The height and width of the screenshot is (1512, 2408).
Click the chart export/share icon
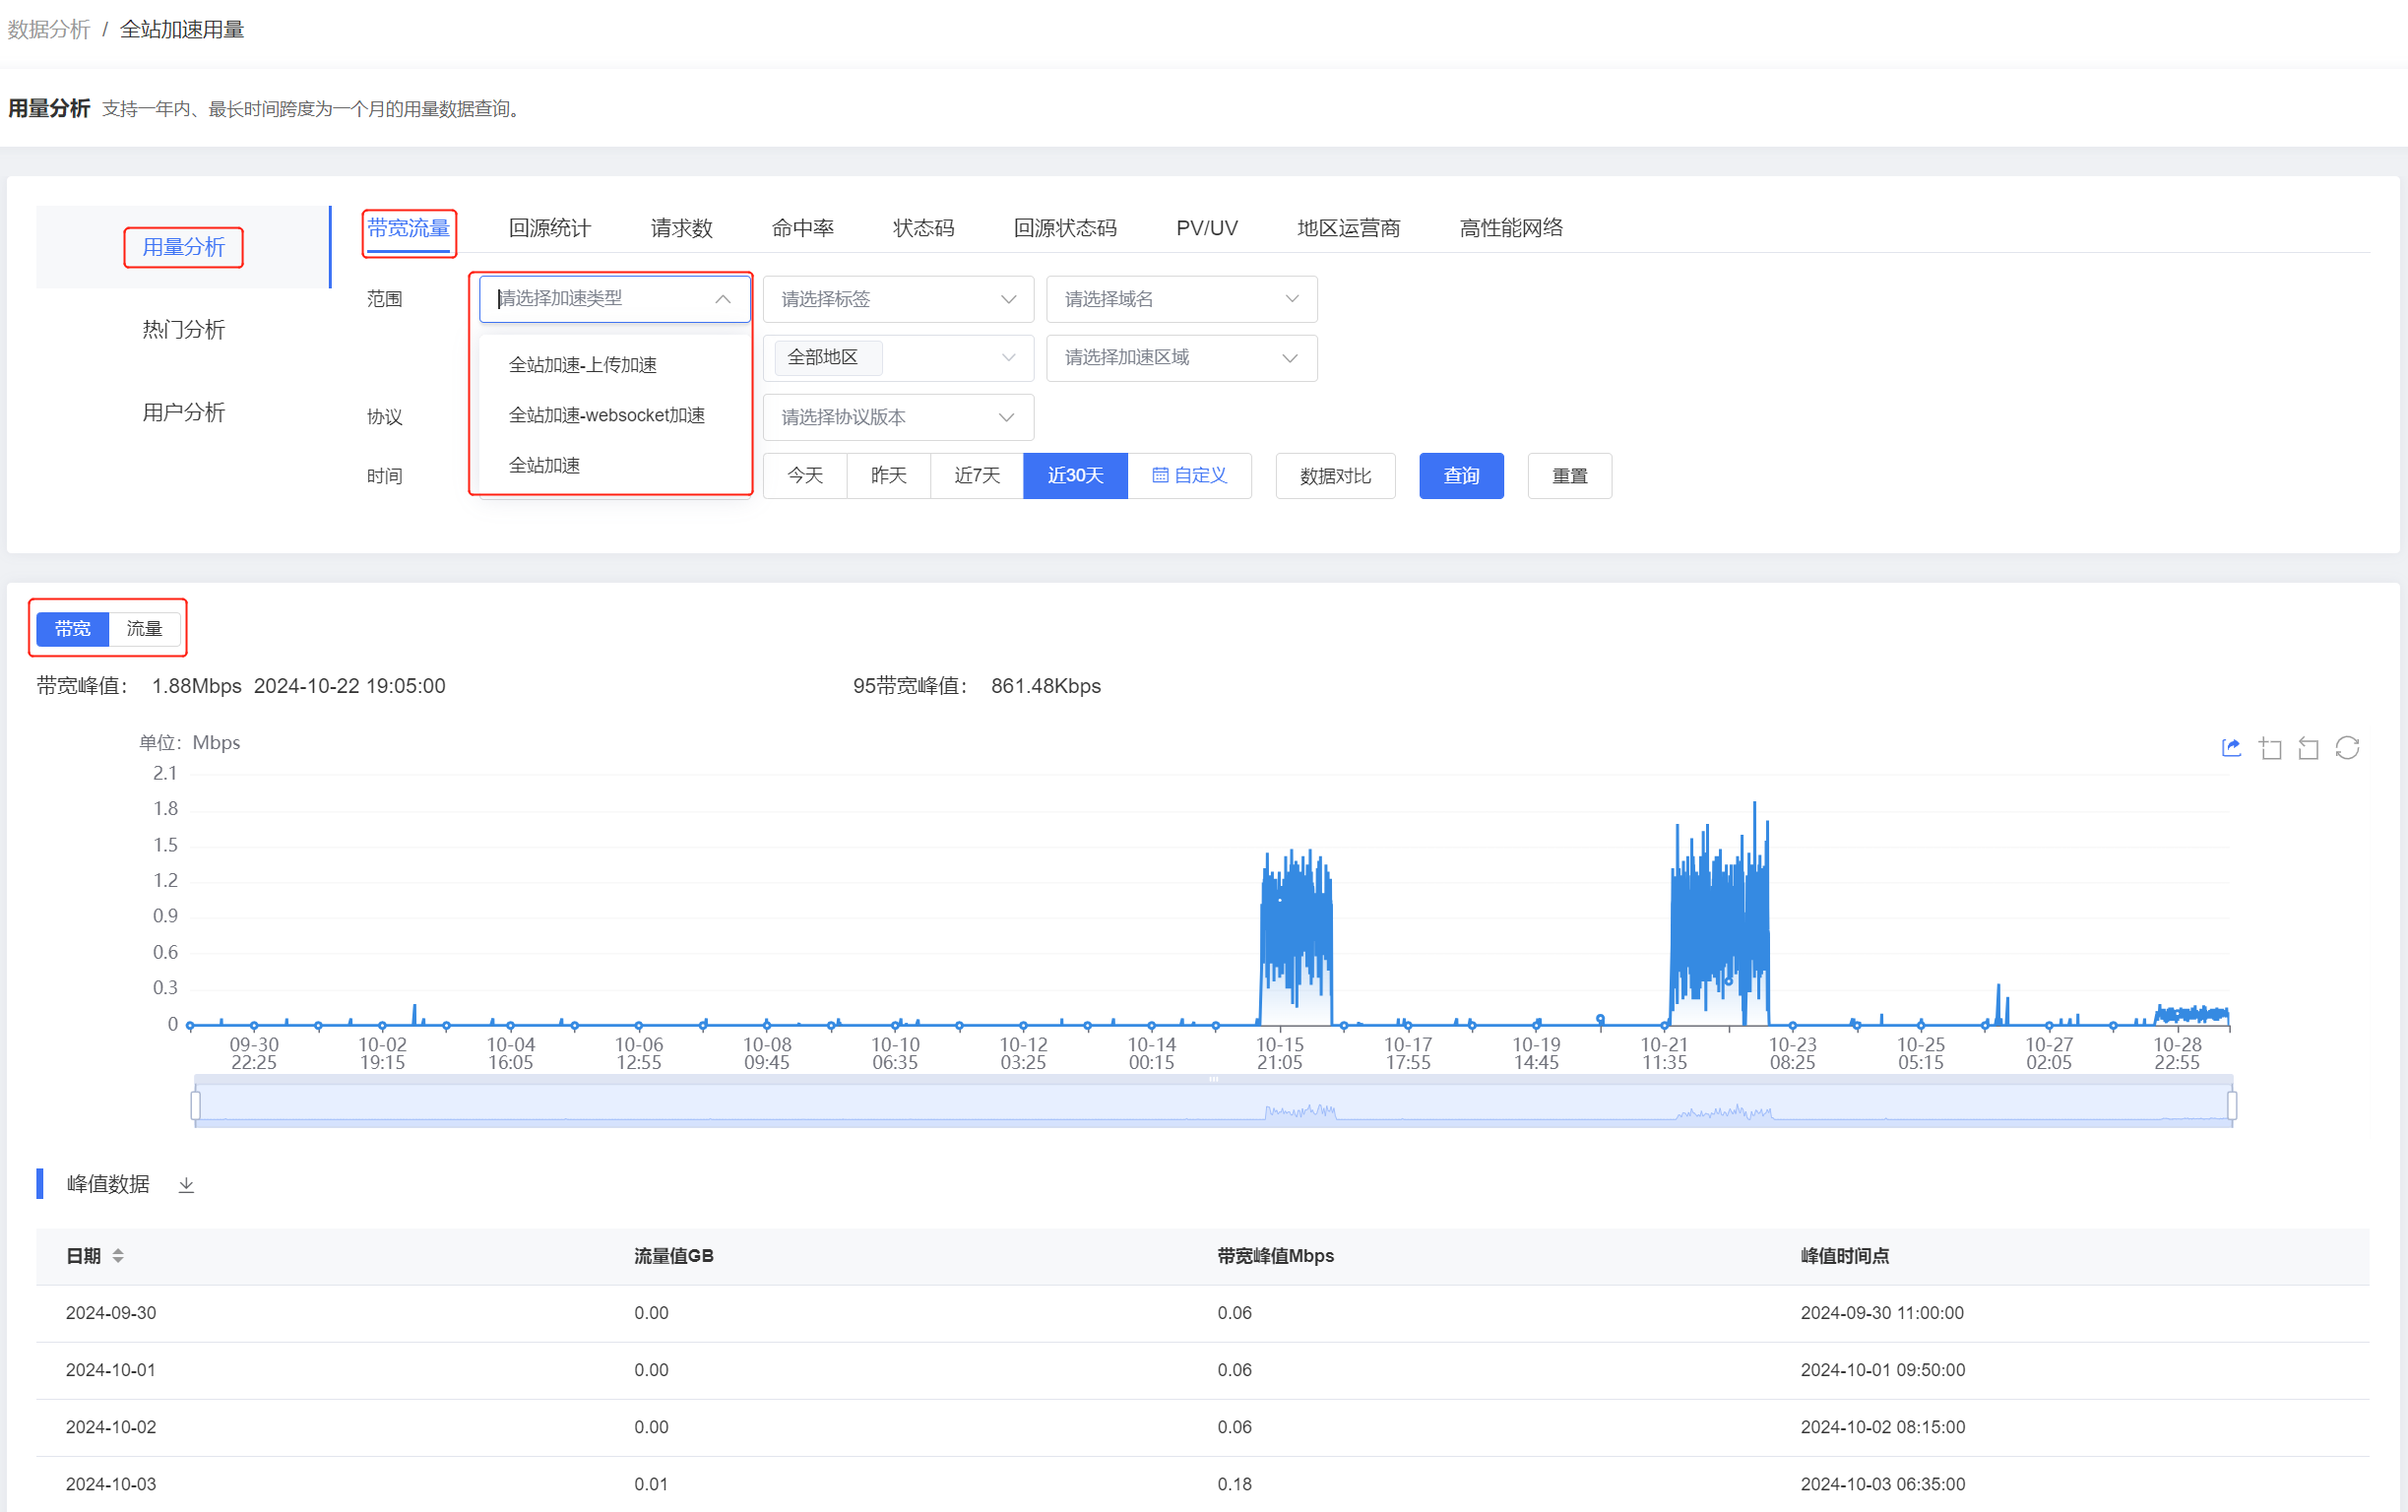point(2231,748)
